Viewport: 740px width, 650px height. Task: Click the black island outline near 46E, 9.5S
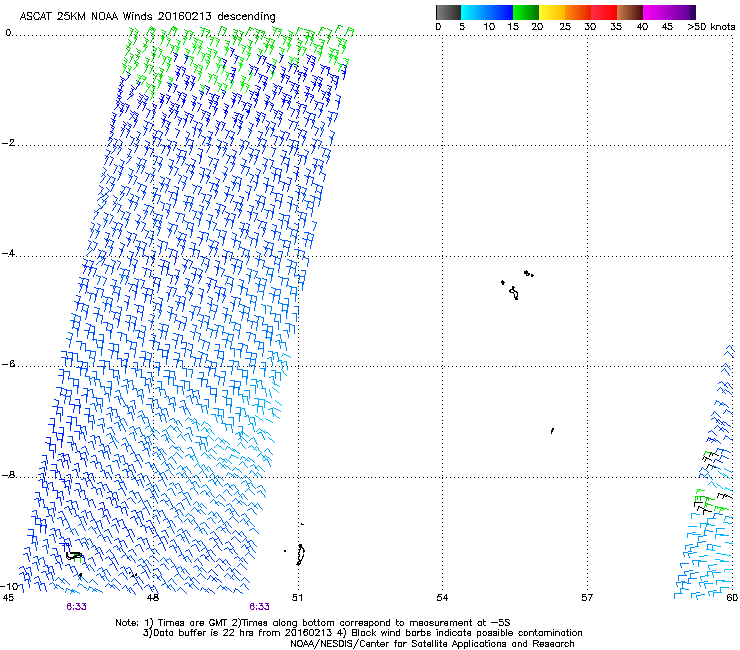click(75, 556)
